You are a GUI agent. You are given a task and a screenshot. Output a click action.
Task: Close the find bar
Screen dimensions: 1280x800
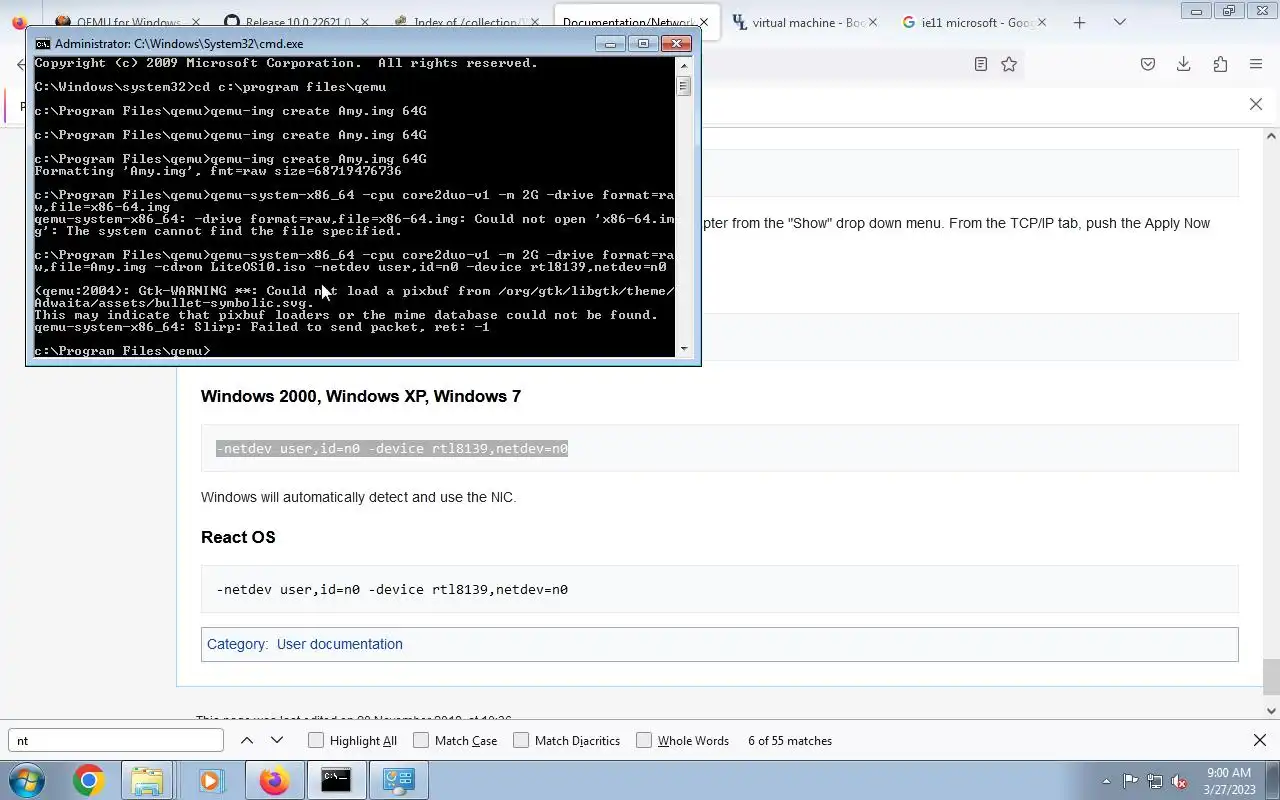pyautogui.click(x=1260, y=740)
